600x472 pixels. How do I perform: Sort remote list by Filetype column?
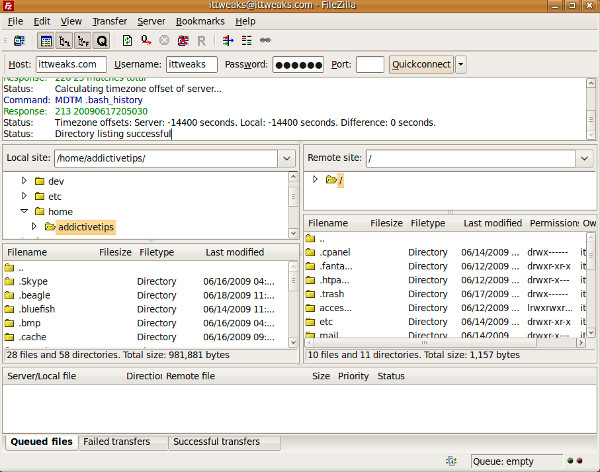pos(428,223)
